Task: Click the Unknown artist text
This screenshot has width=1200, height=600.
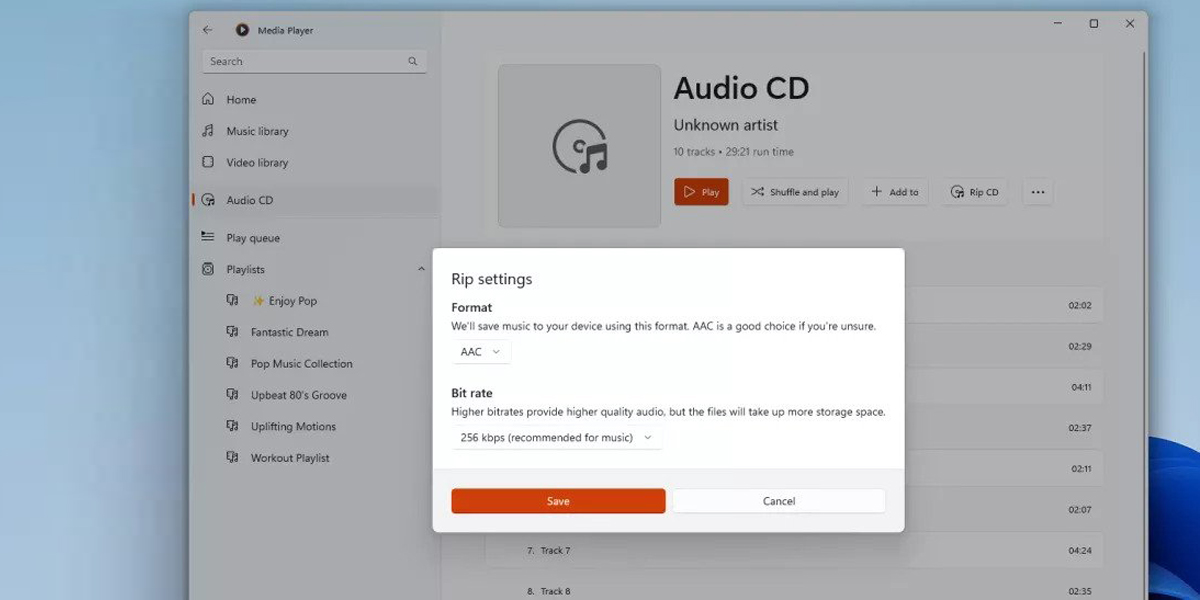Action: (725, 125)
